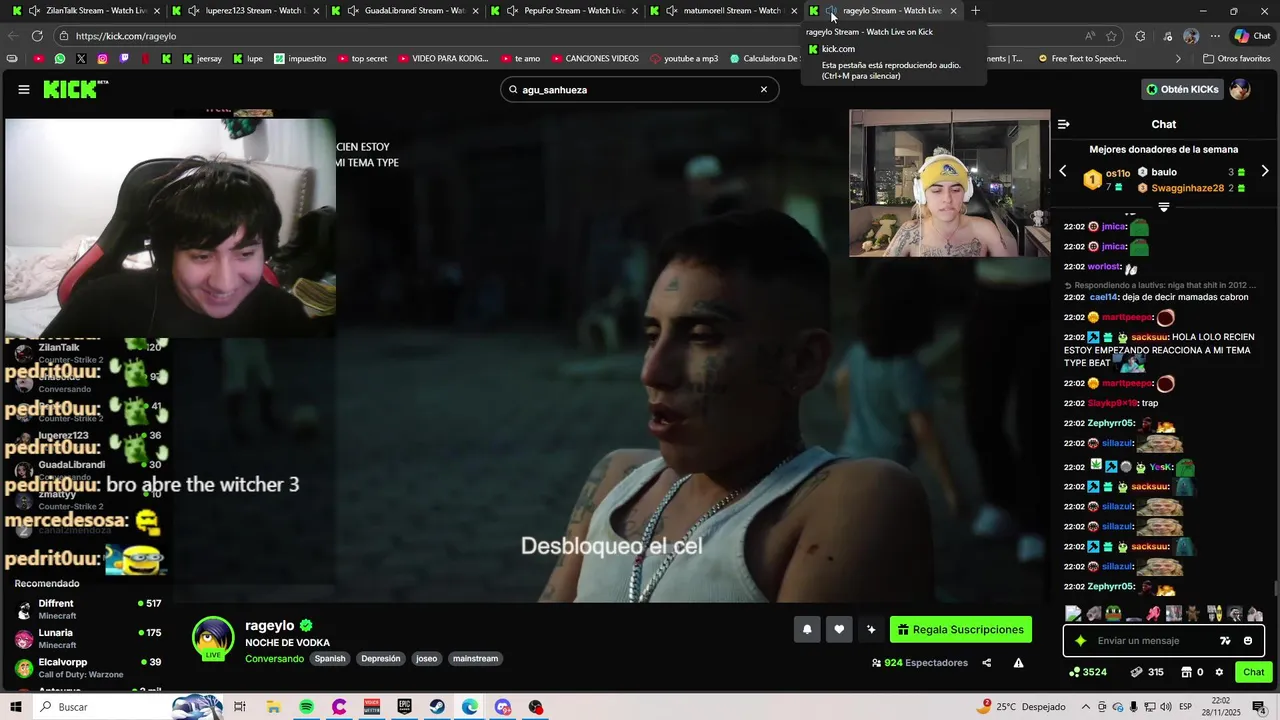Show previous top donors with left arrow
The width and height of the screenshot is (1280, 720).
coord(1063,171)
